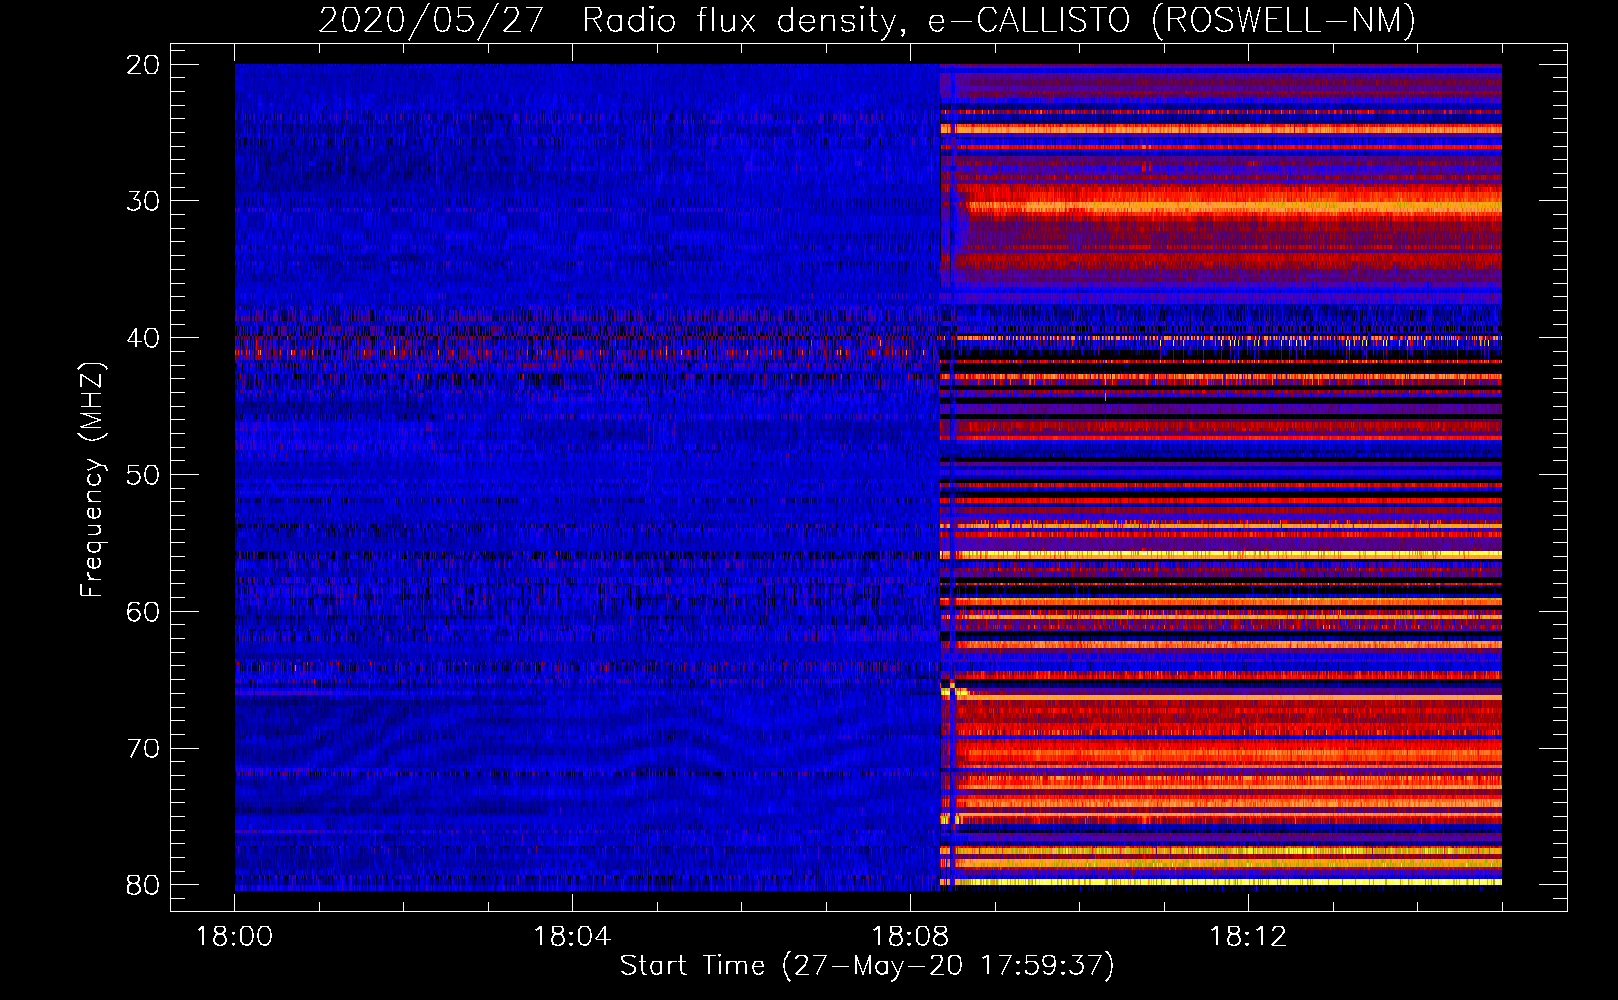Image resolution: width=1618 pixels, height=1000 pixels.
Task: Click the '30' frequency tick label
Action: tap(143, 201)
